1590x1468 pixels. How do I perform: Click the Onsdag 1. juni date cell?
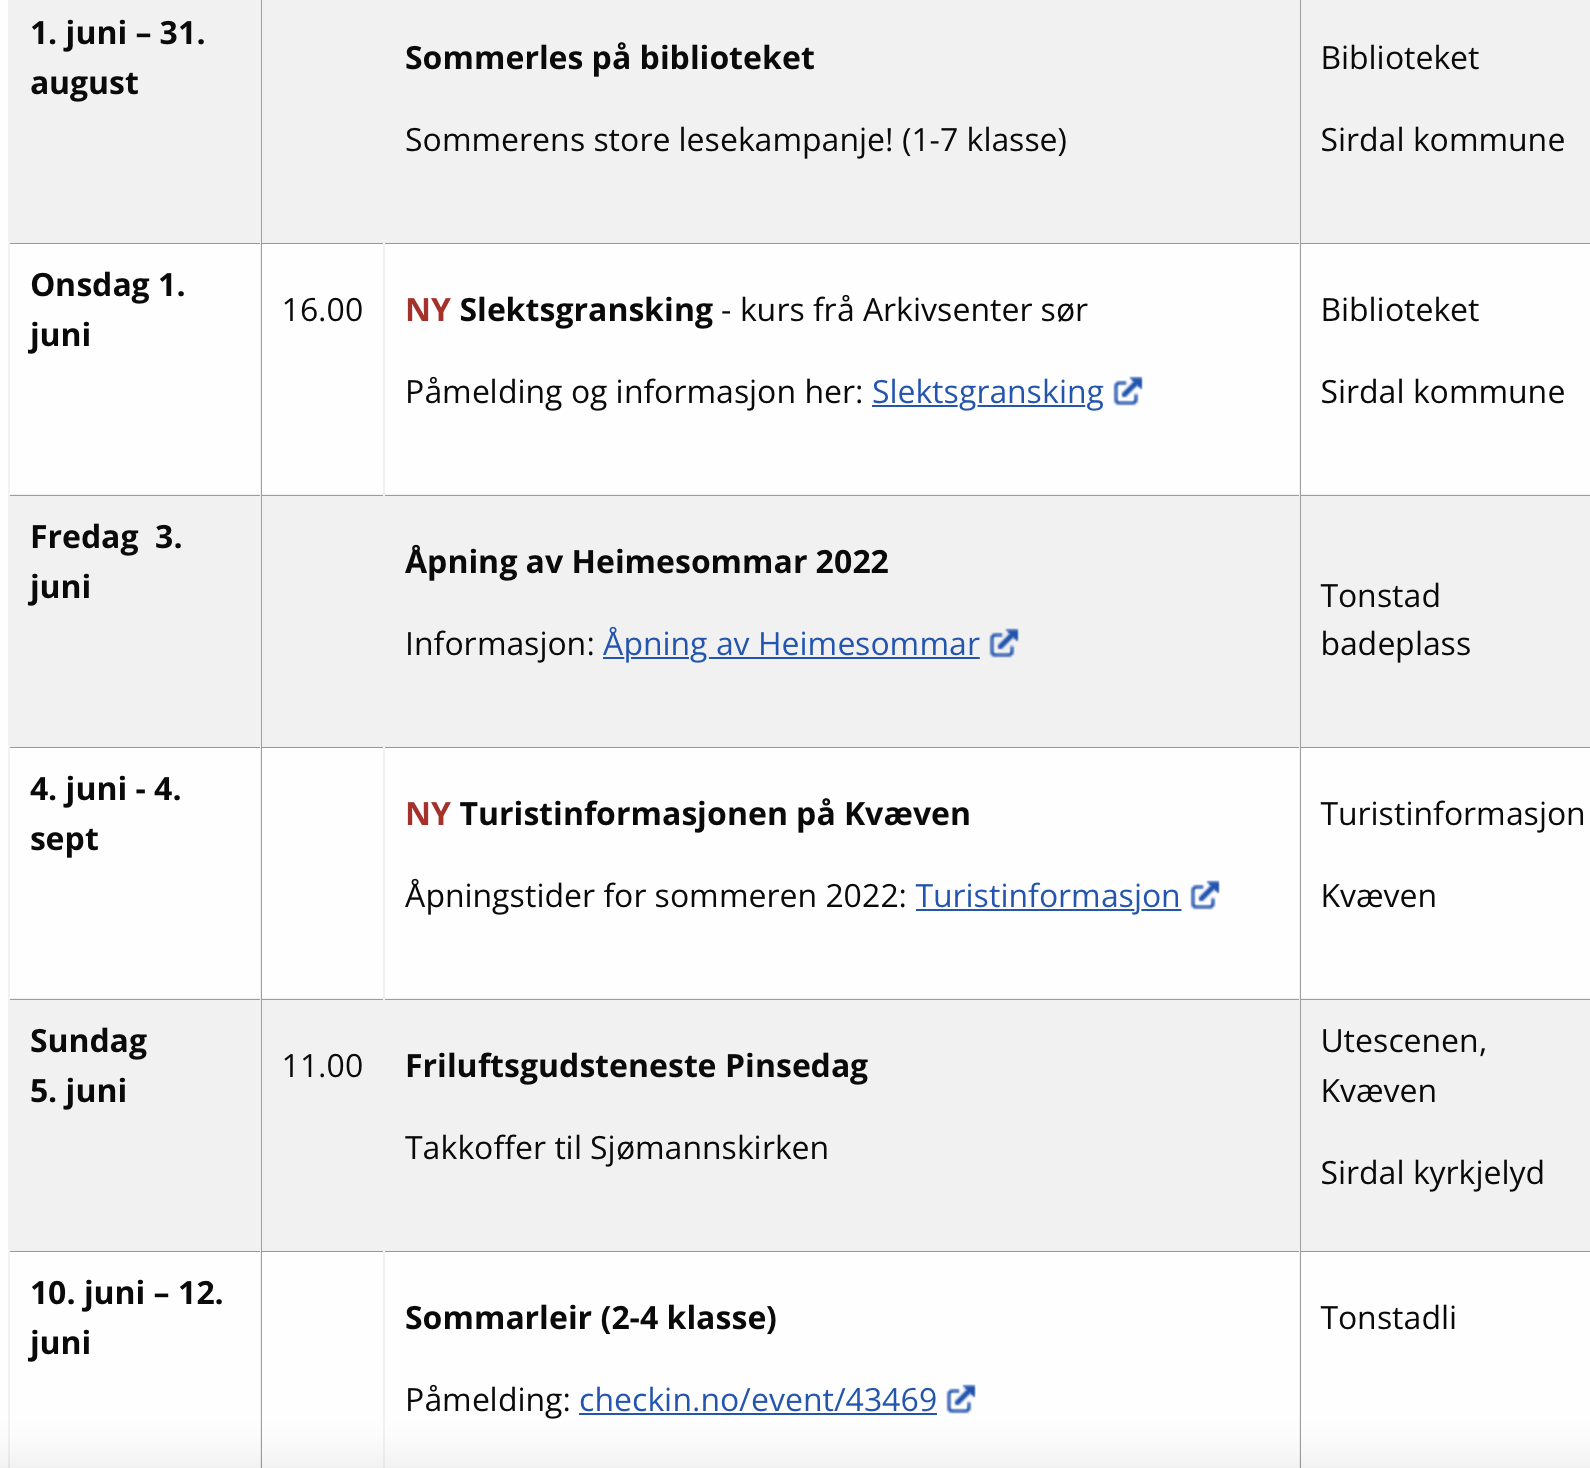(x=108, y=310)
